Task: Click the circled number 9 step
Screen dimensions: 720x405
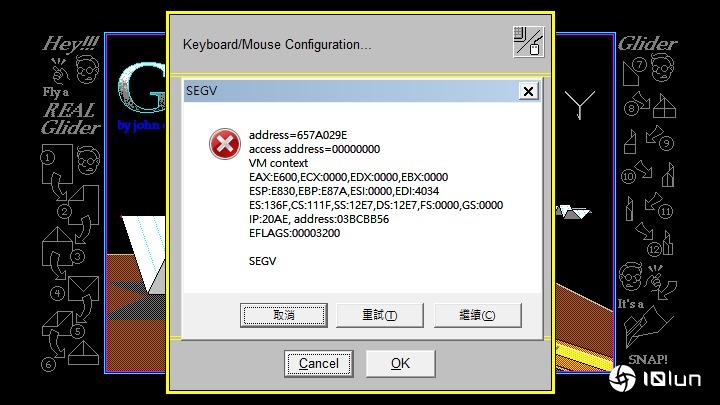Action: pos(666,144)
